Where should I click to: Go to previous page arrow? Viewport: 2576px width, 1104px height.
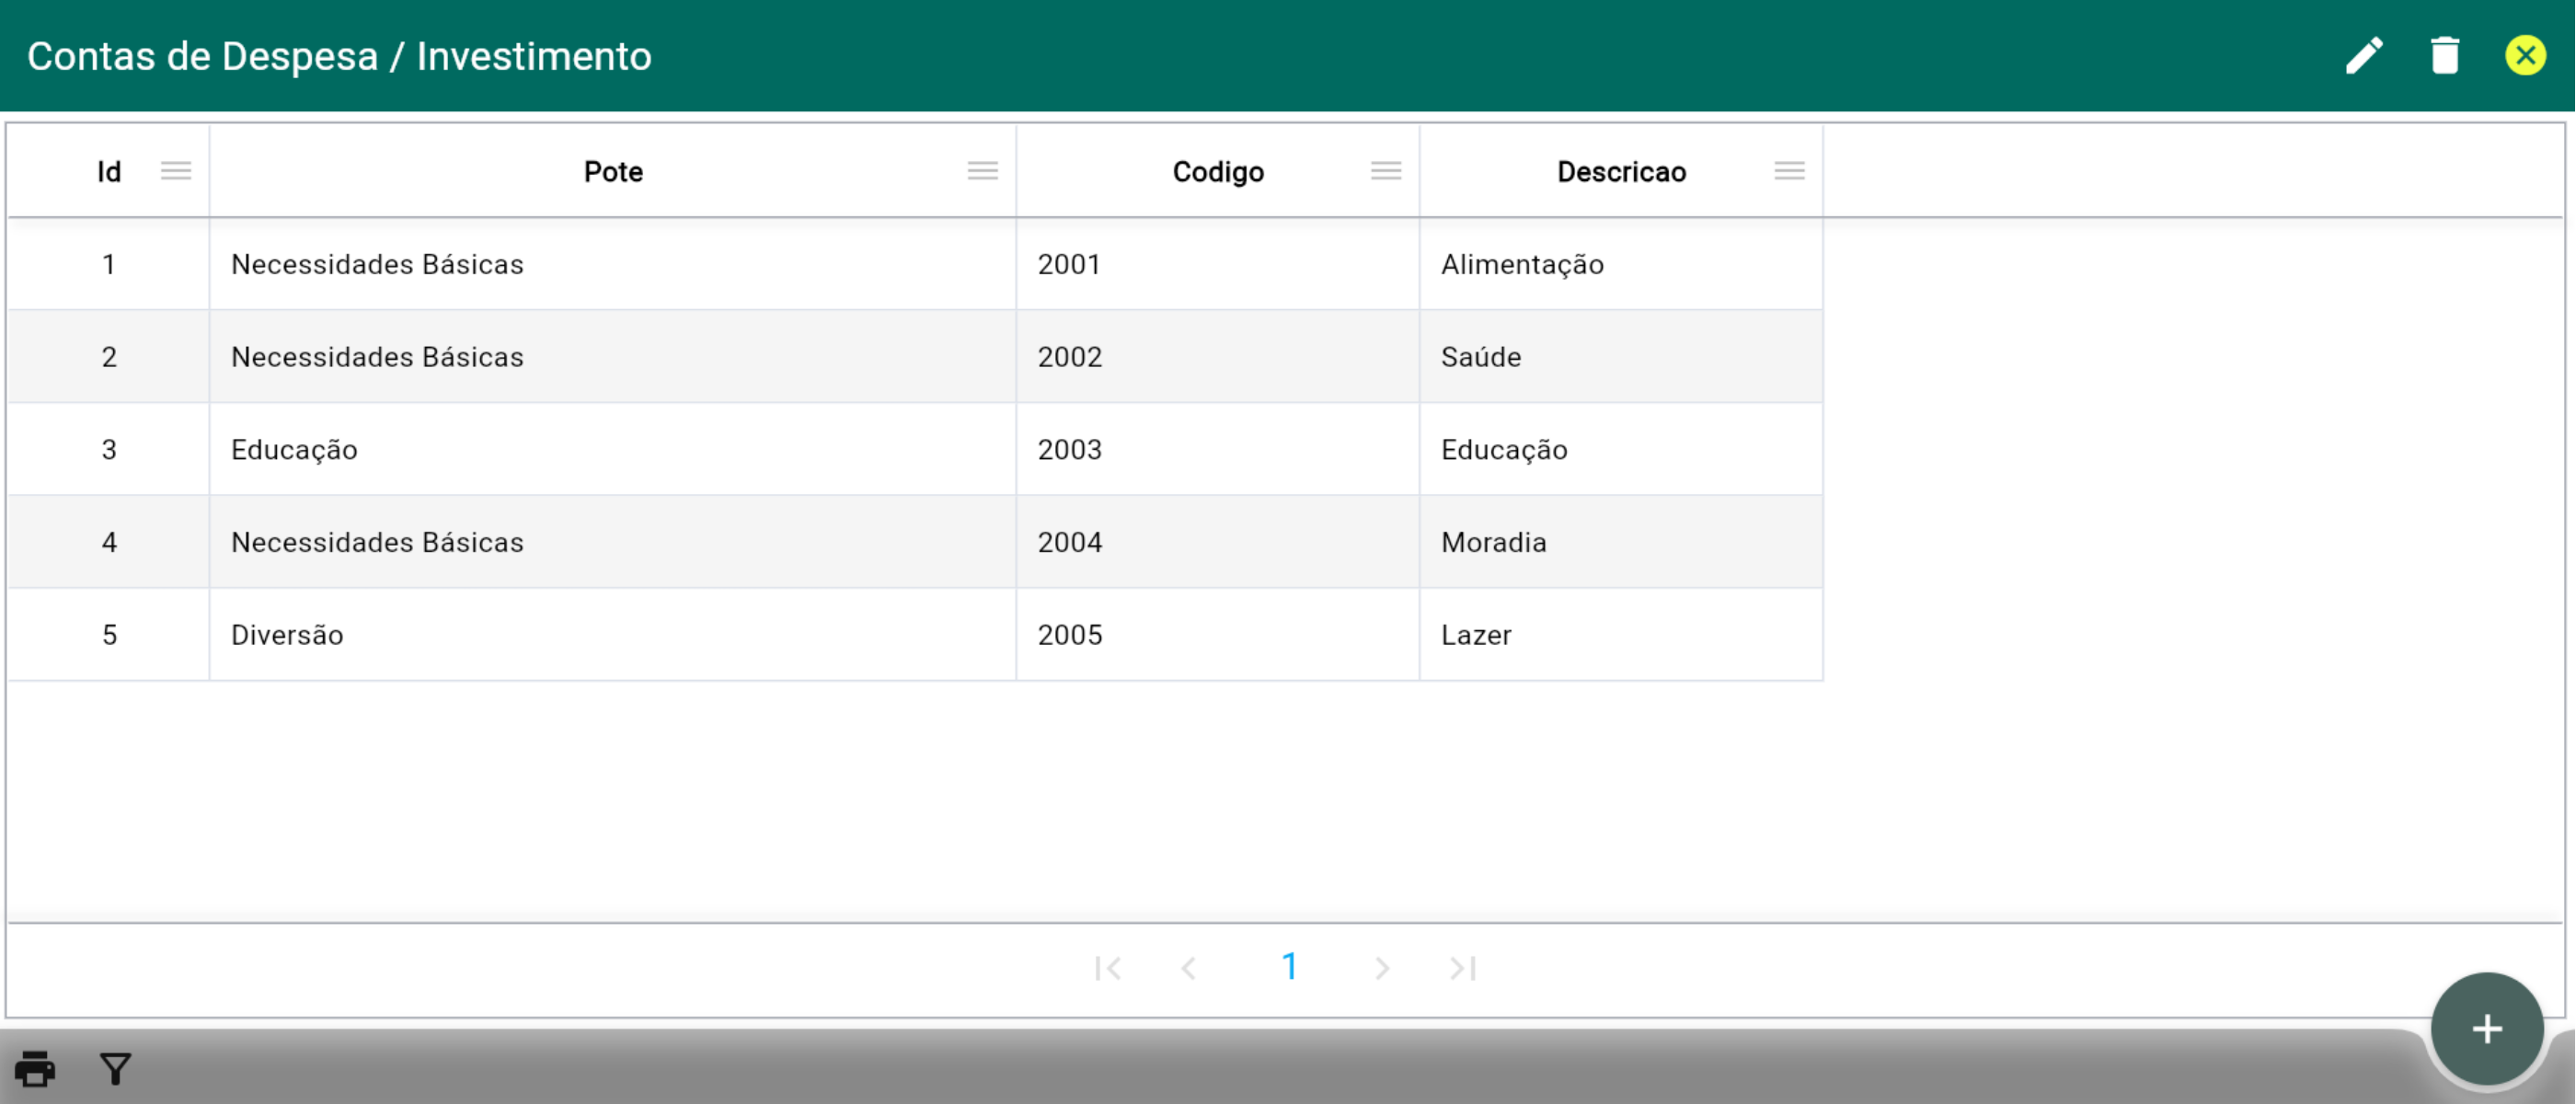click(x=1189, y=968)
